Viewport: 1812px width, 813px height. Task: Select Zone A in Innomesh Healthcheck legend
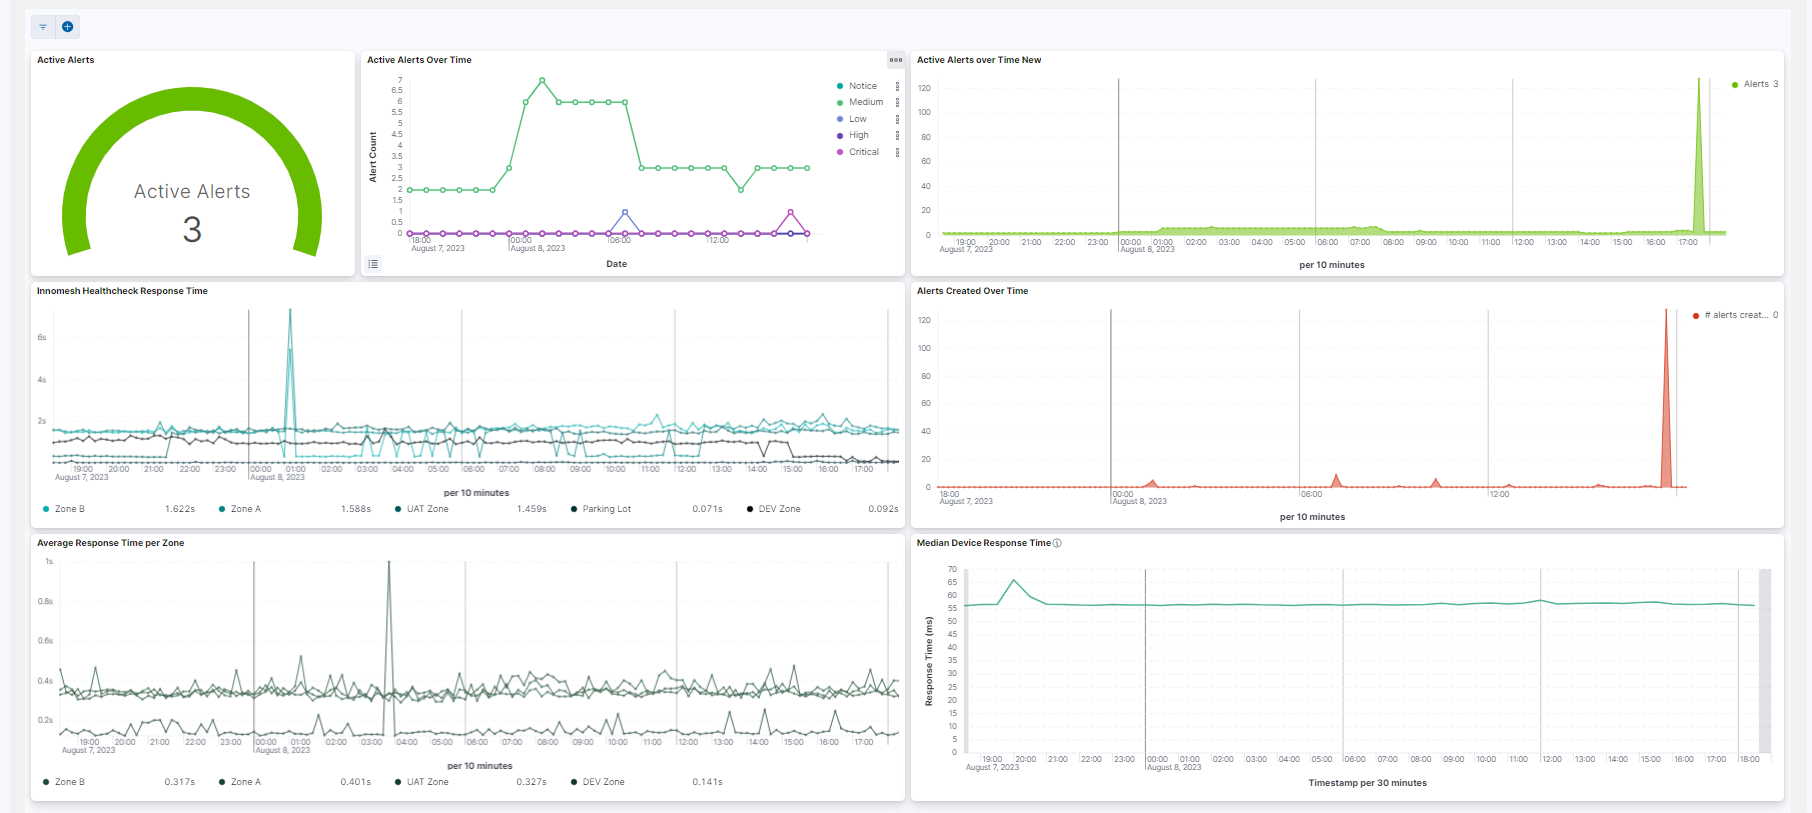tap(245, 509)
